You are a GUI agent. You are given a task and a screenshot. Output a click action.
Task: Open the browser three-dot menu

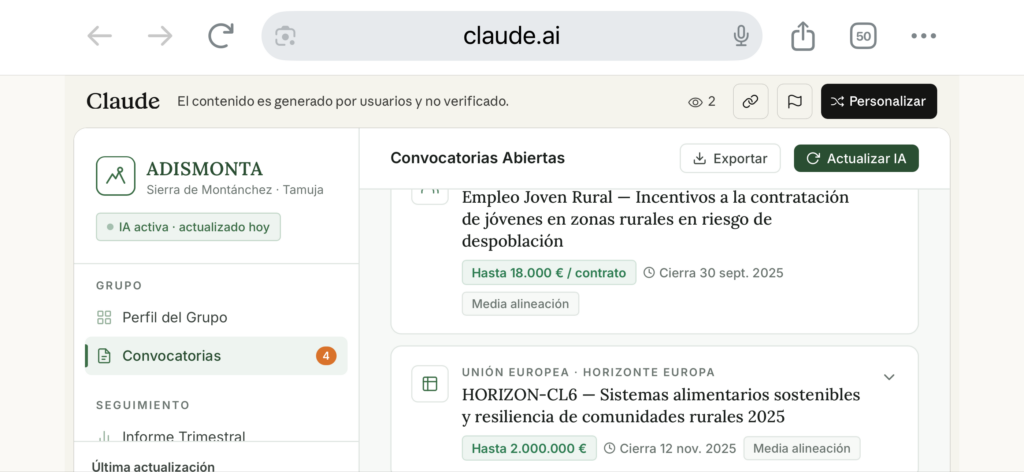tap(923, 36)
